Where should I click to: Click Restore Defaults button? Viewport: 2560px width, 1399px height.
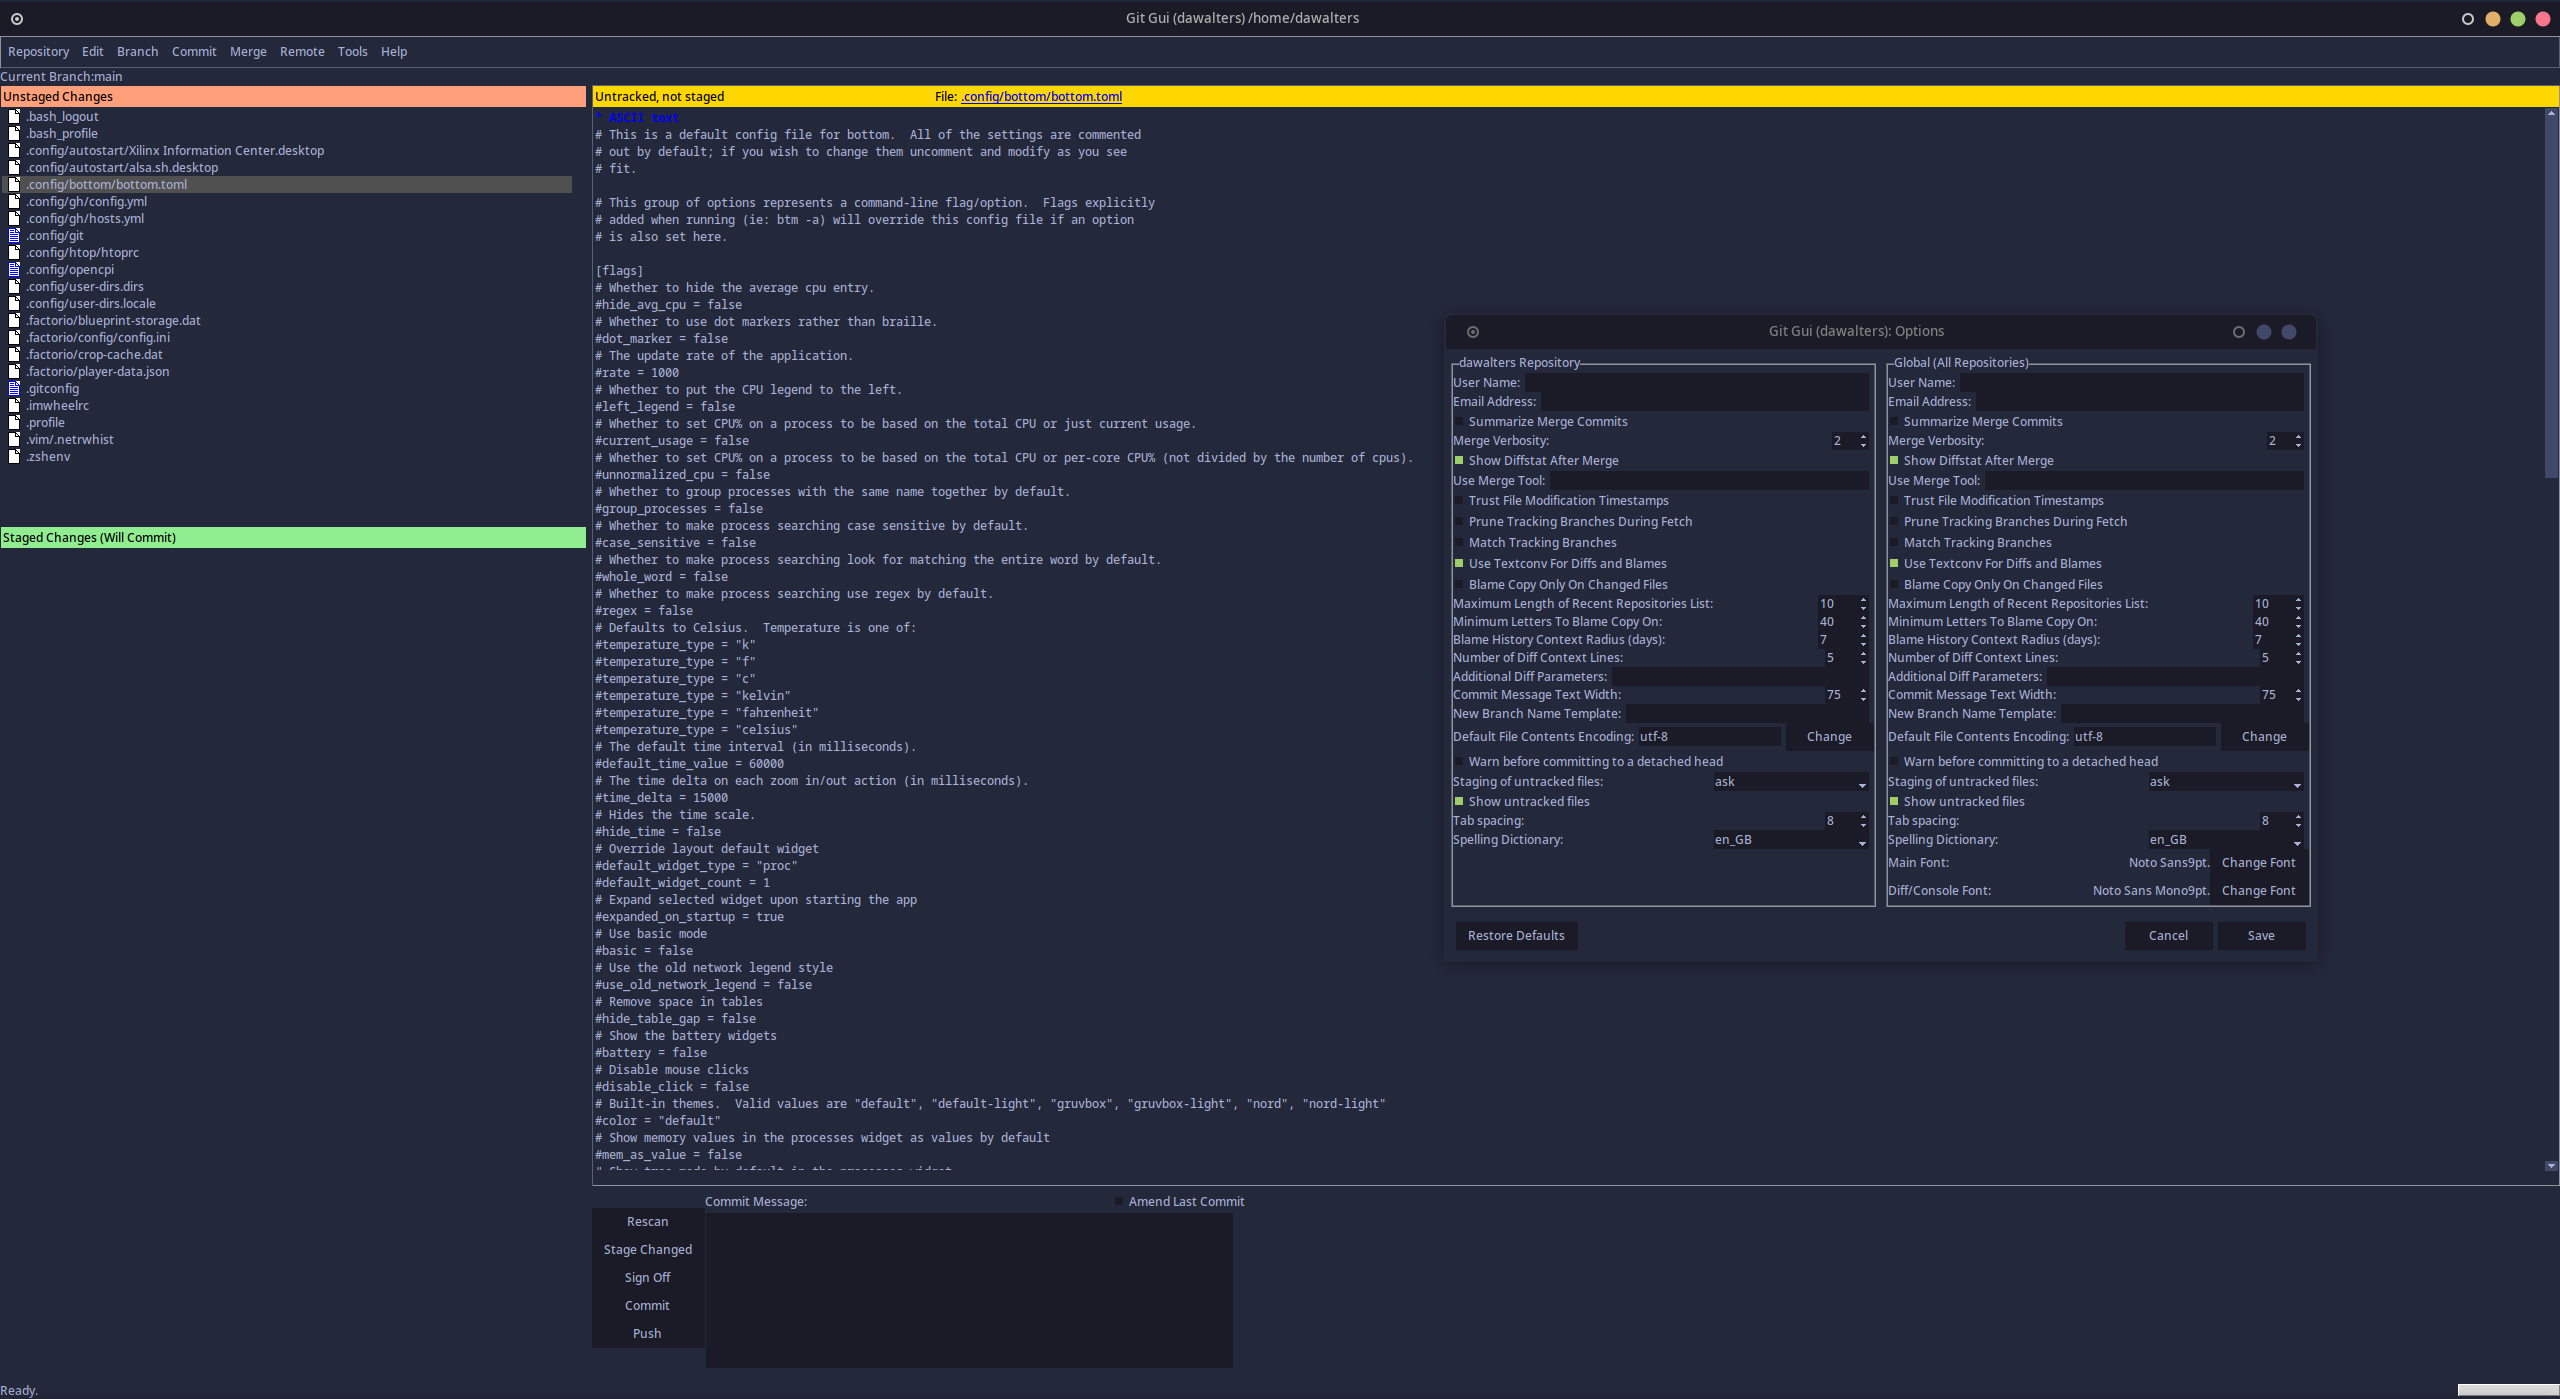tap(1516, 936)
